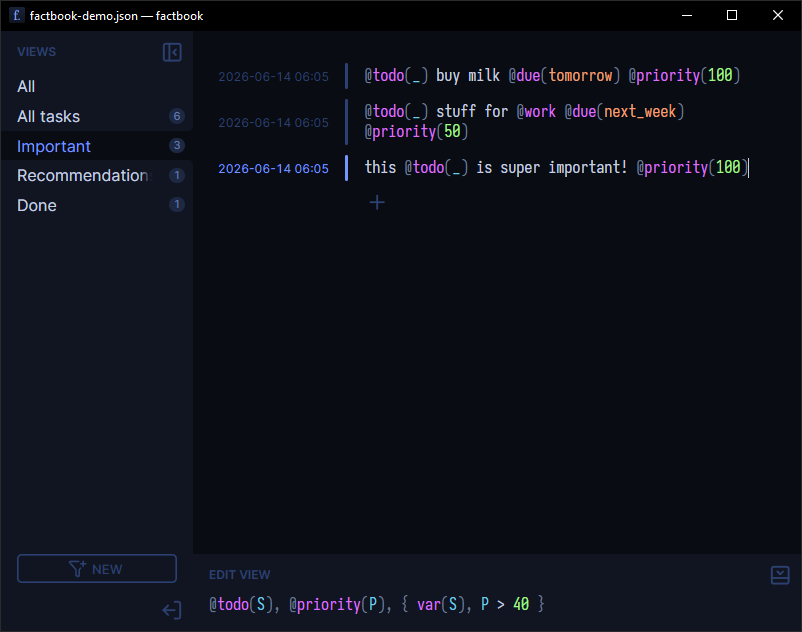Click the Important count badge 3
This screenshot has height=632, width=802.
176,146
